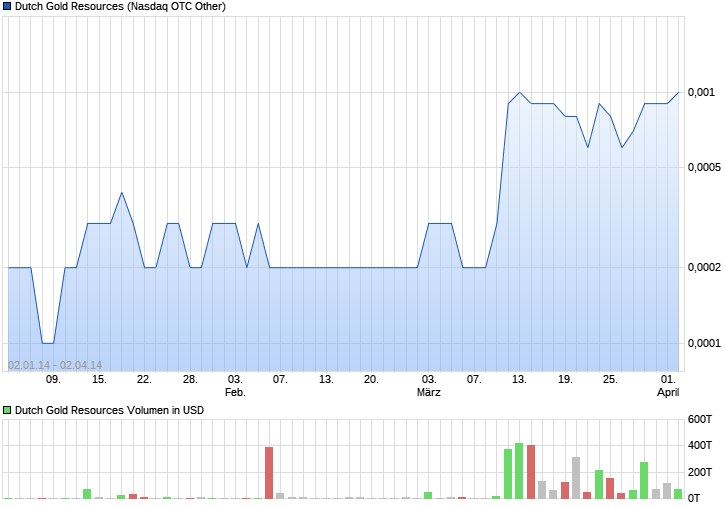The height and width of the screenshot is (508, 726).
Task: Click the price low point near January 9
Action: point(48,343)
